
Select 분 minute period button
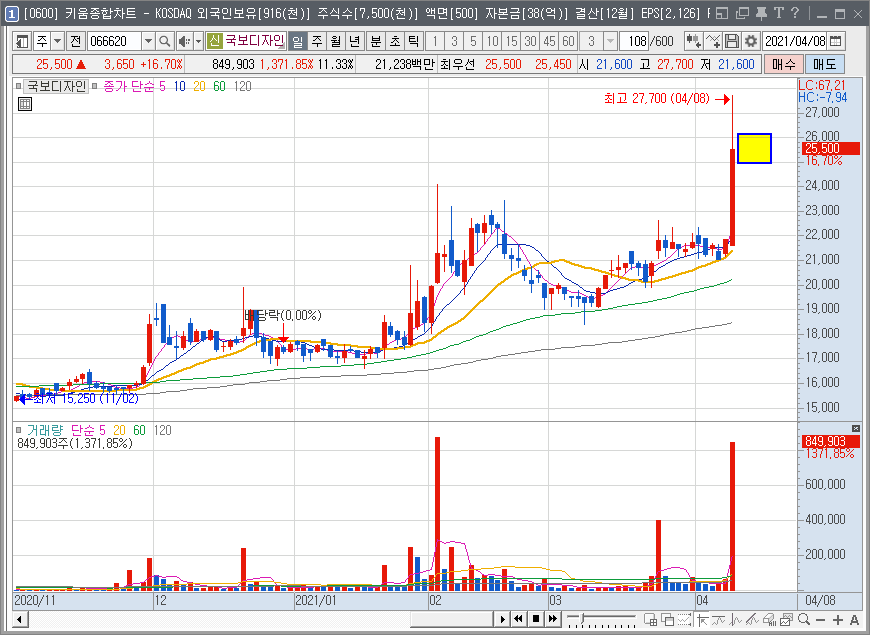376,41
